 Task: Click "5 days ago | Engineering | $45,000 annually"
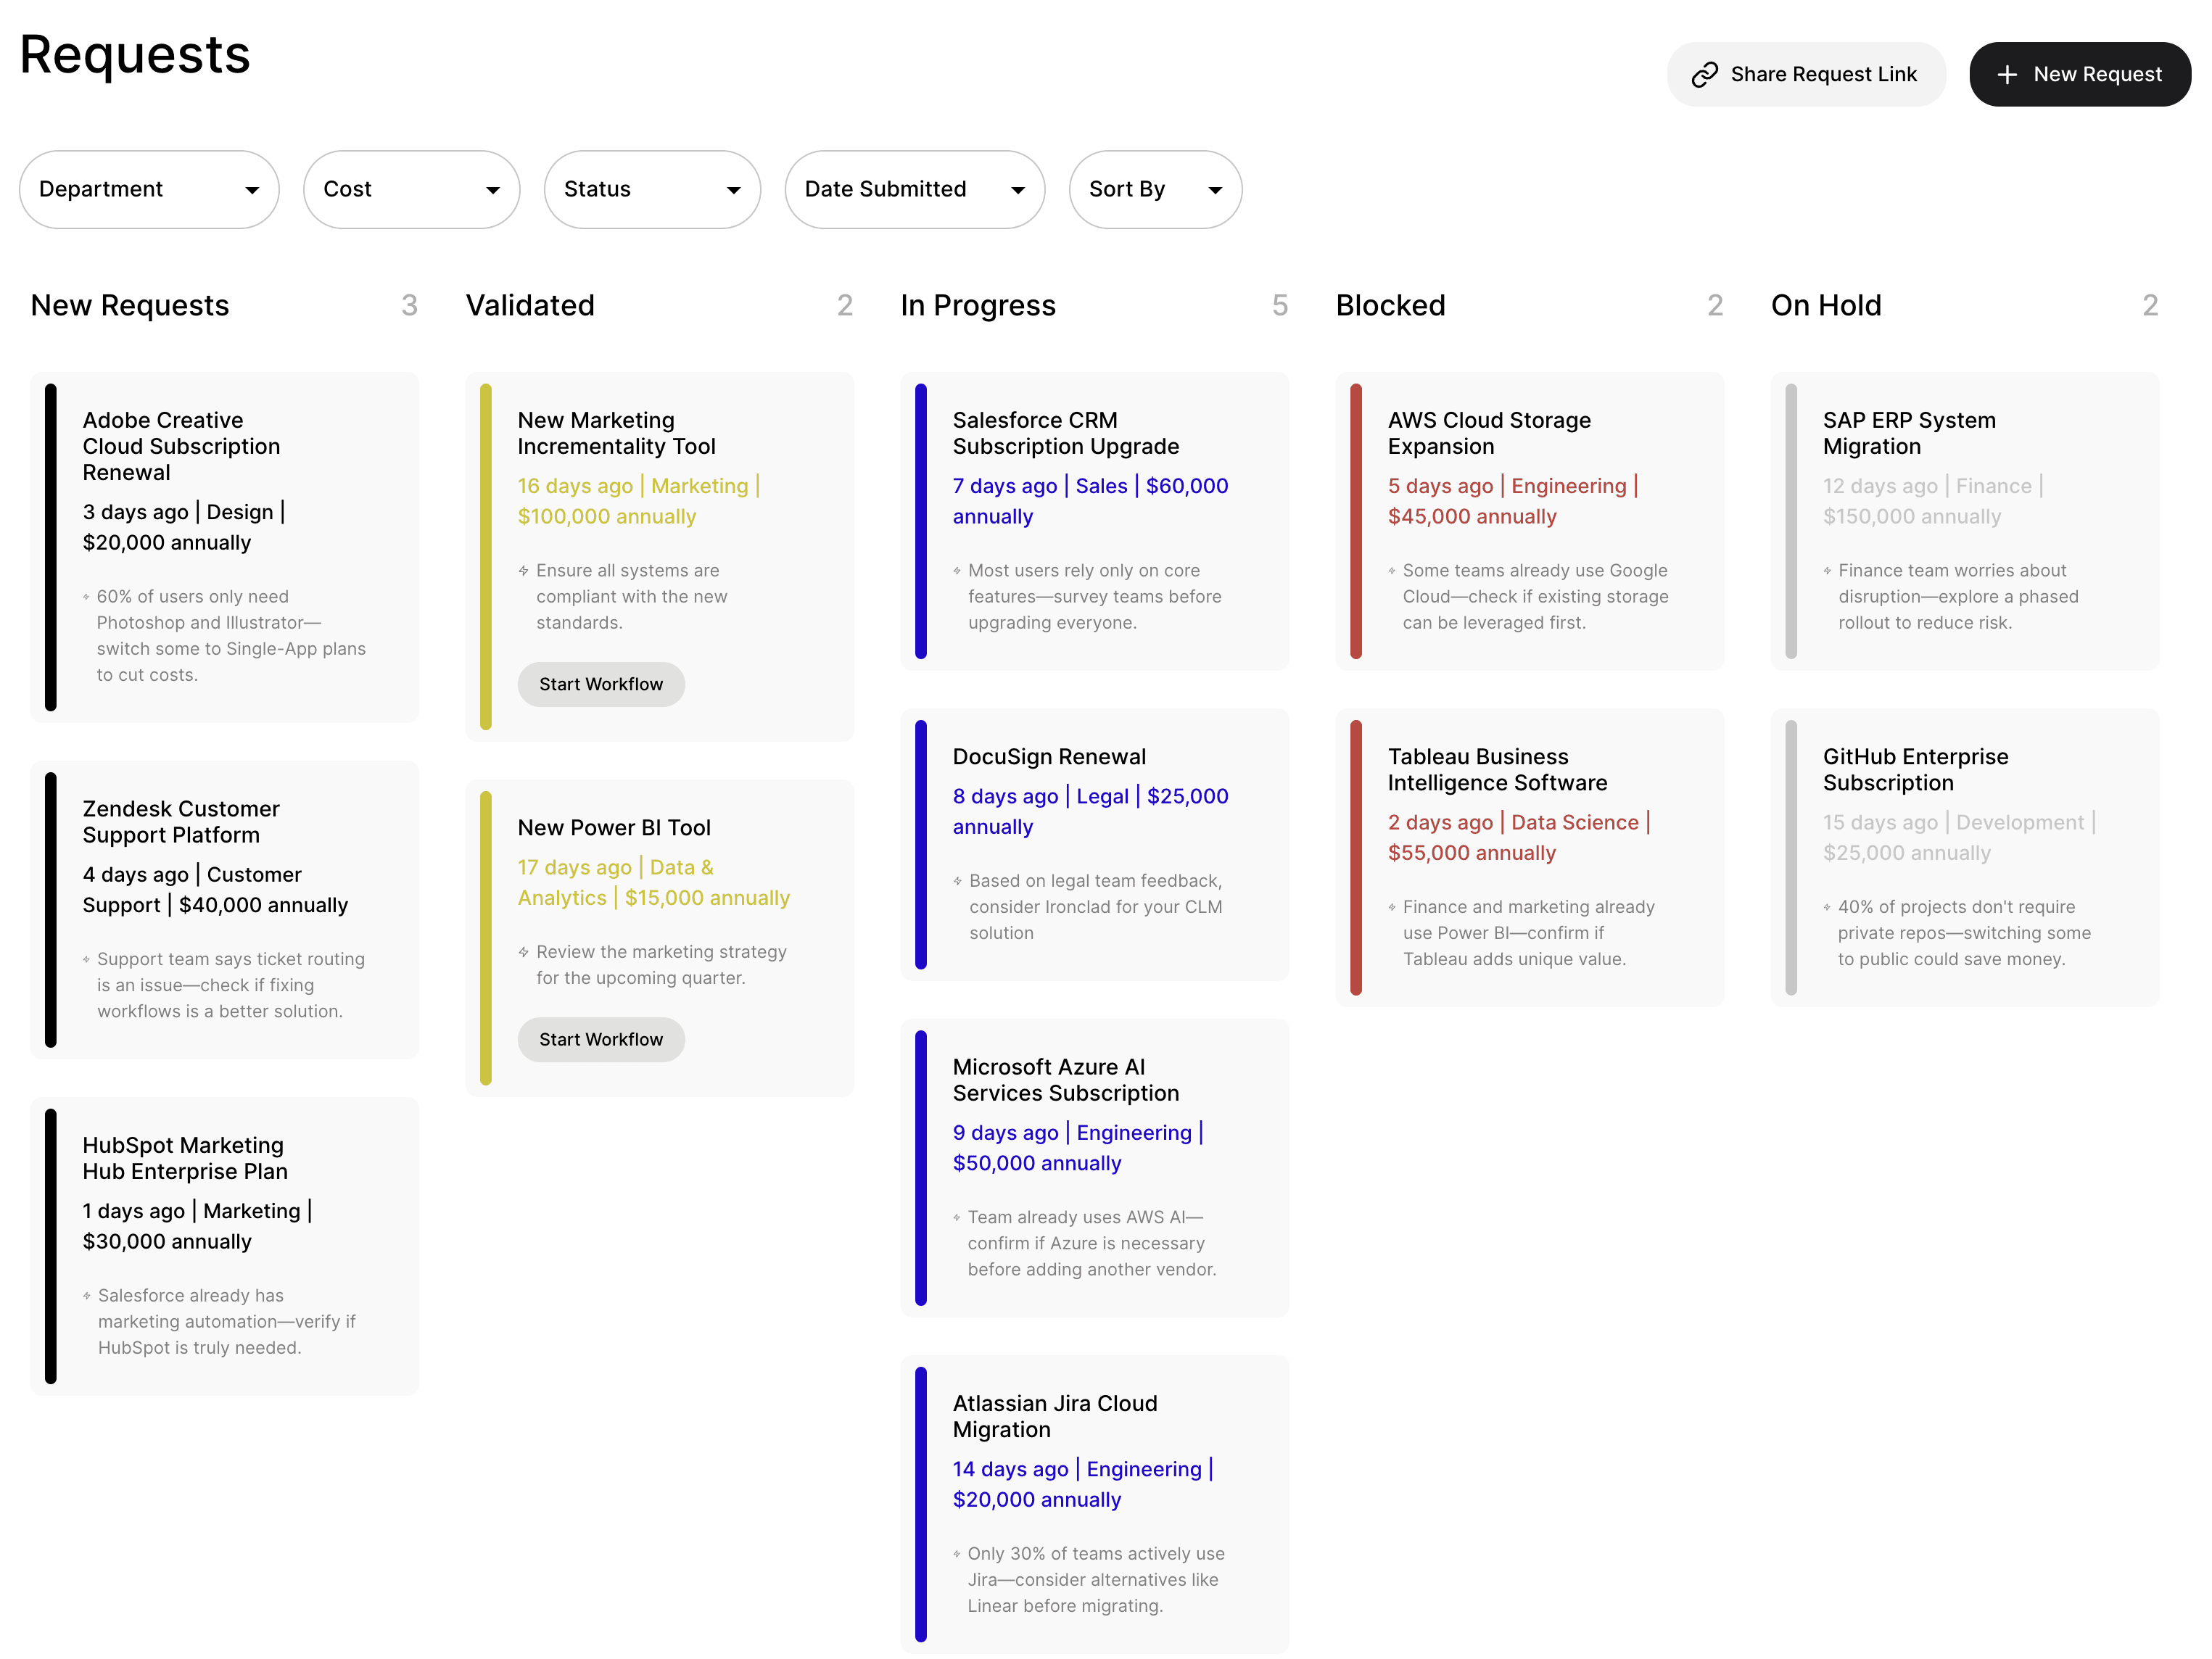point(1513,502)
